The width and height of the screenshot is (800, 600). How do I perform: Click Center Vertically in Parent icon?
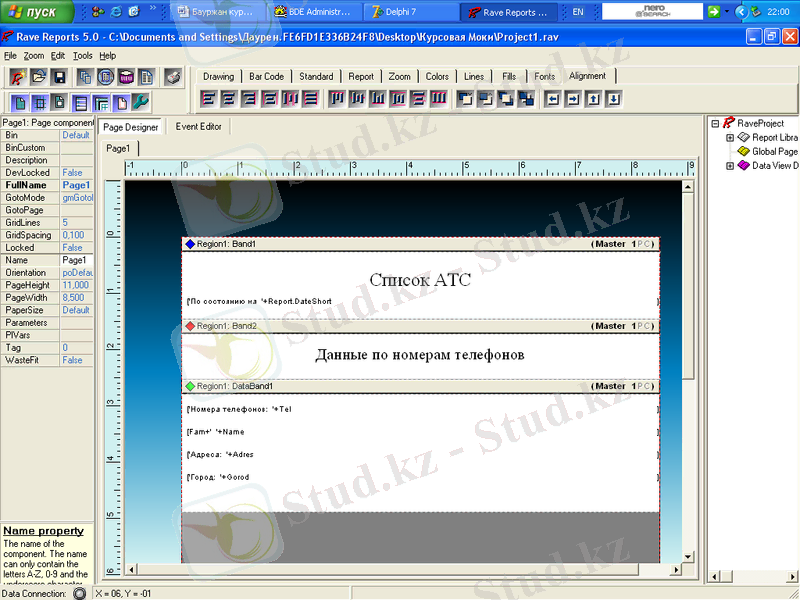pyautogui.click(x=397, y=98)
